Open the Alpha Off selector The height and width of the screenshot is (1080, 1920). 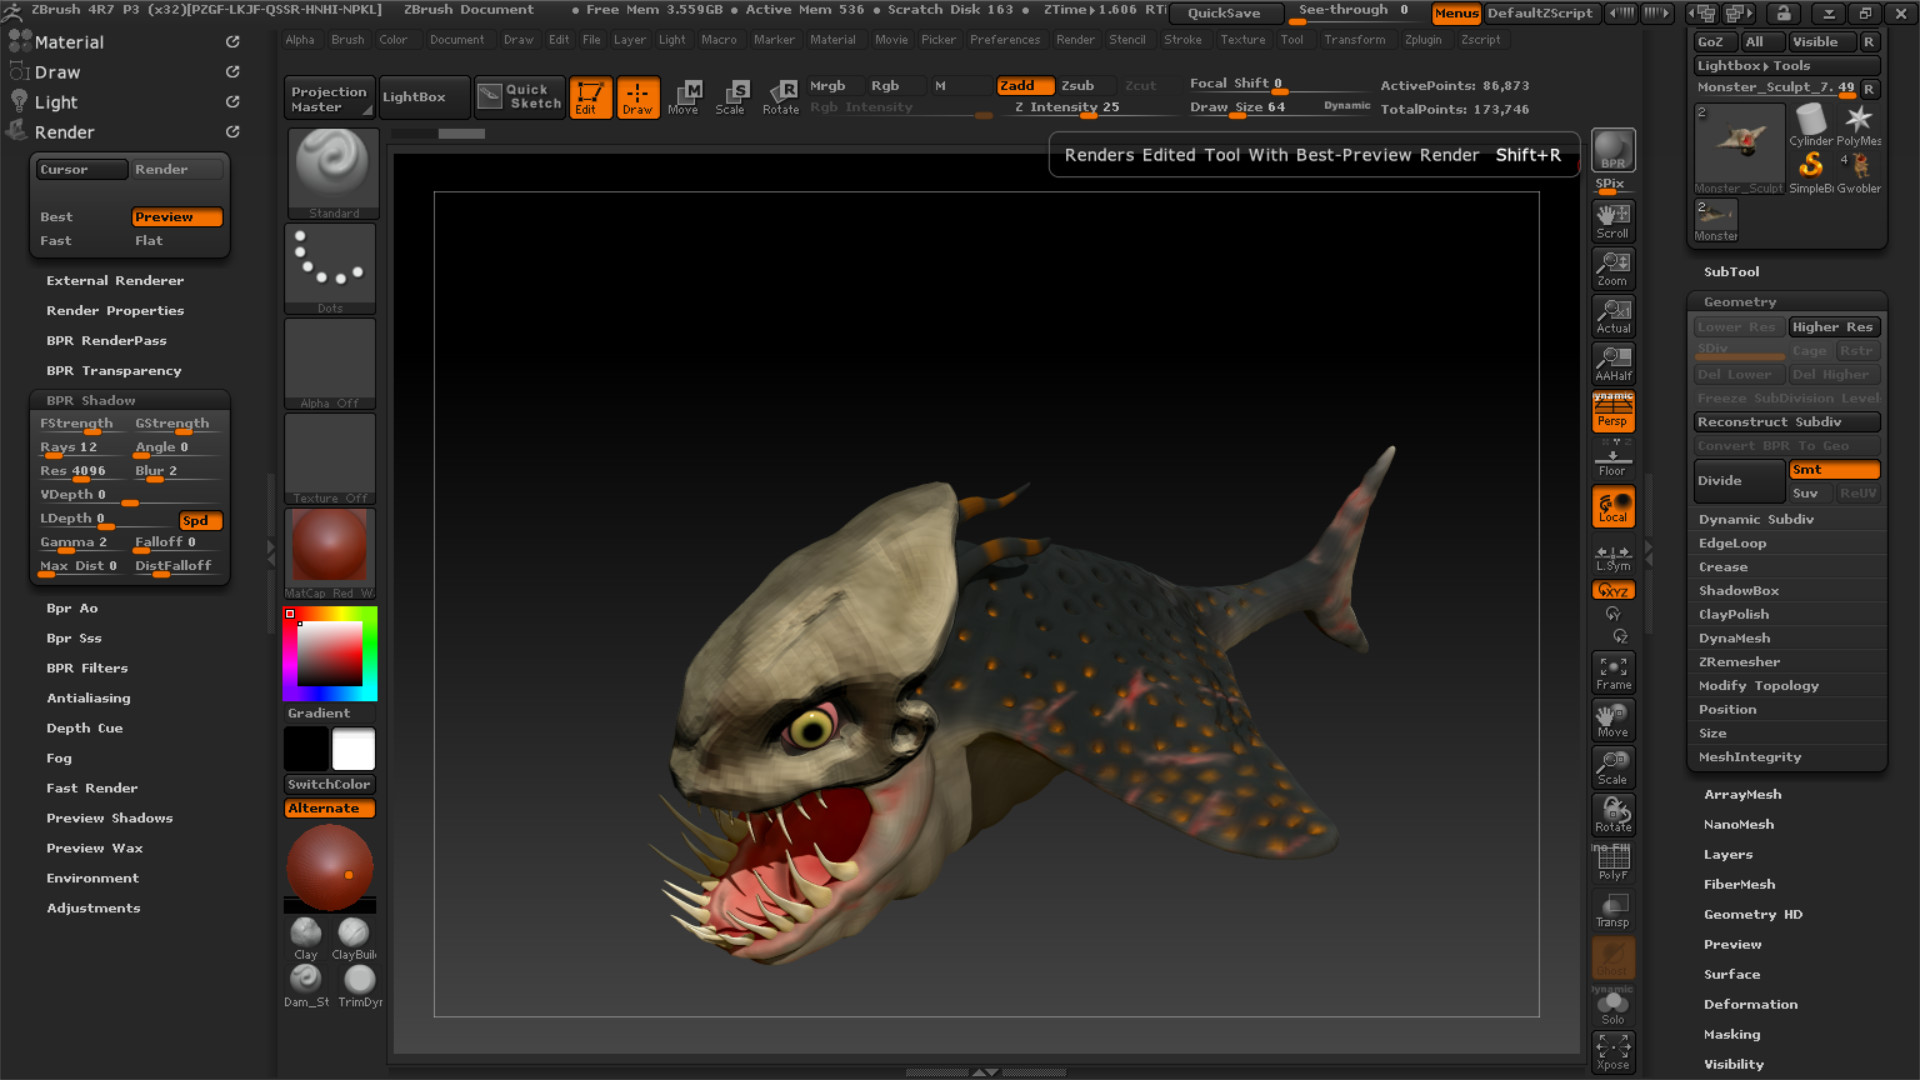(x=330, y=363)
